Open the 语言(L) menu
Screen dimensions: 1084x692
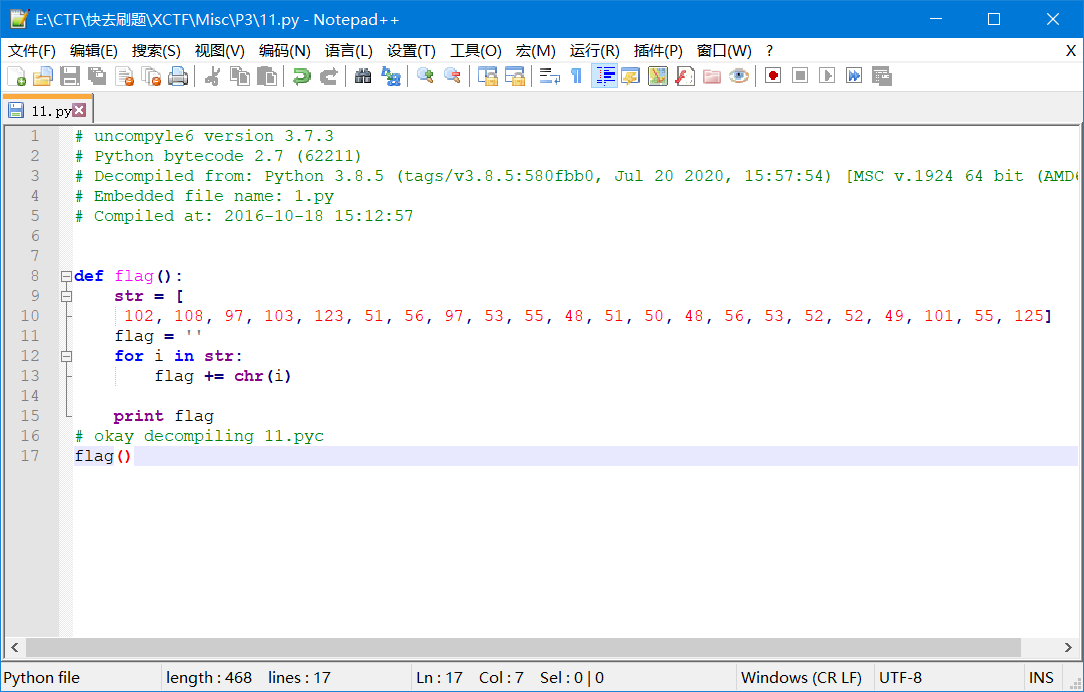click(x=349, y=50)
